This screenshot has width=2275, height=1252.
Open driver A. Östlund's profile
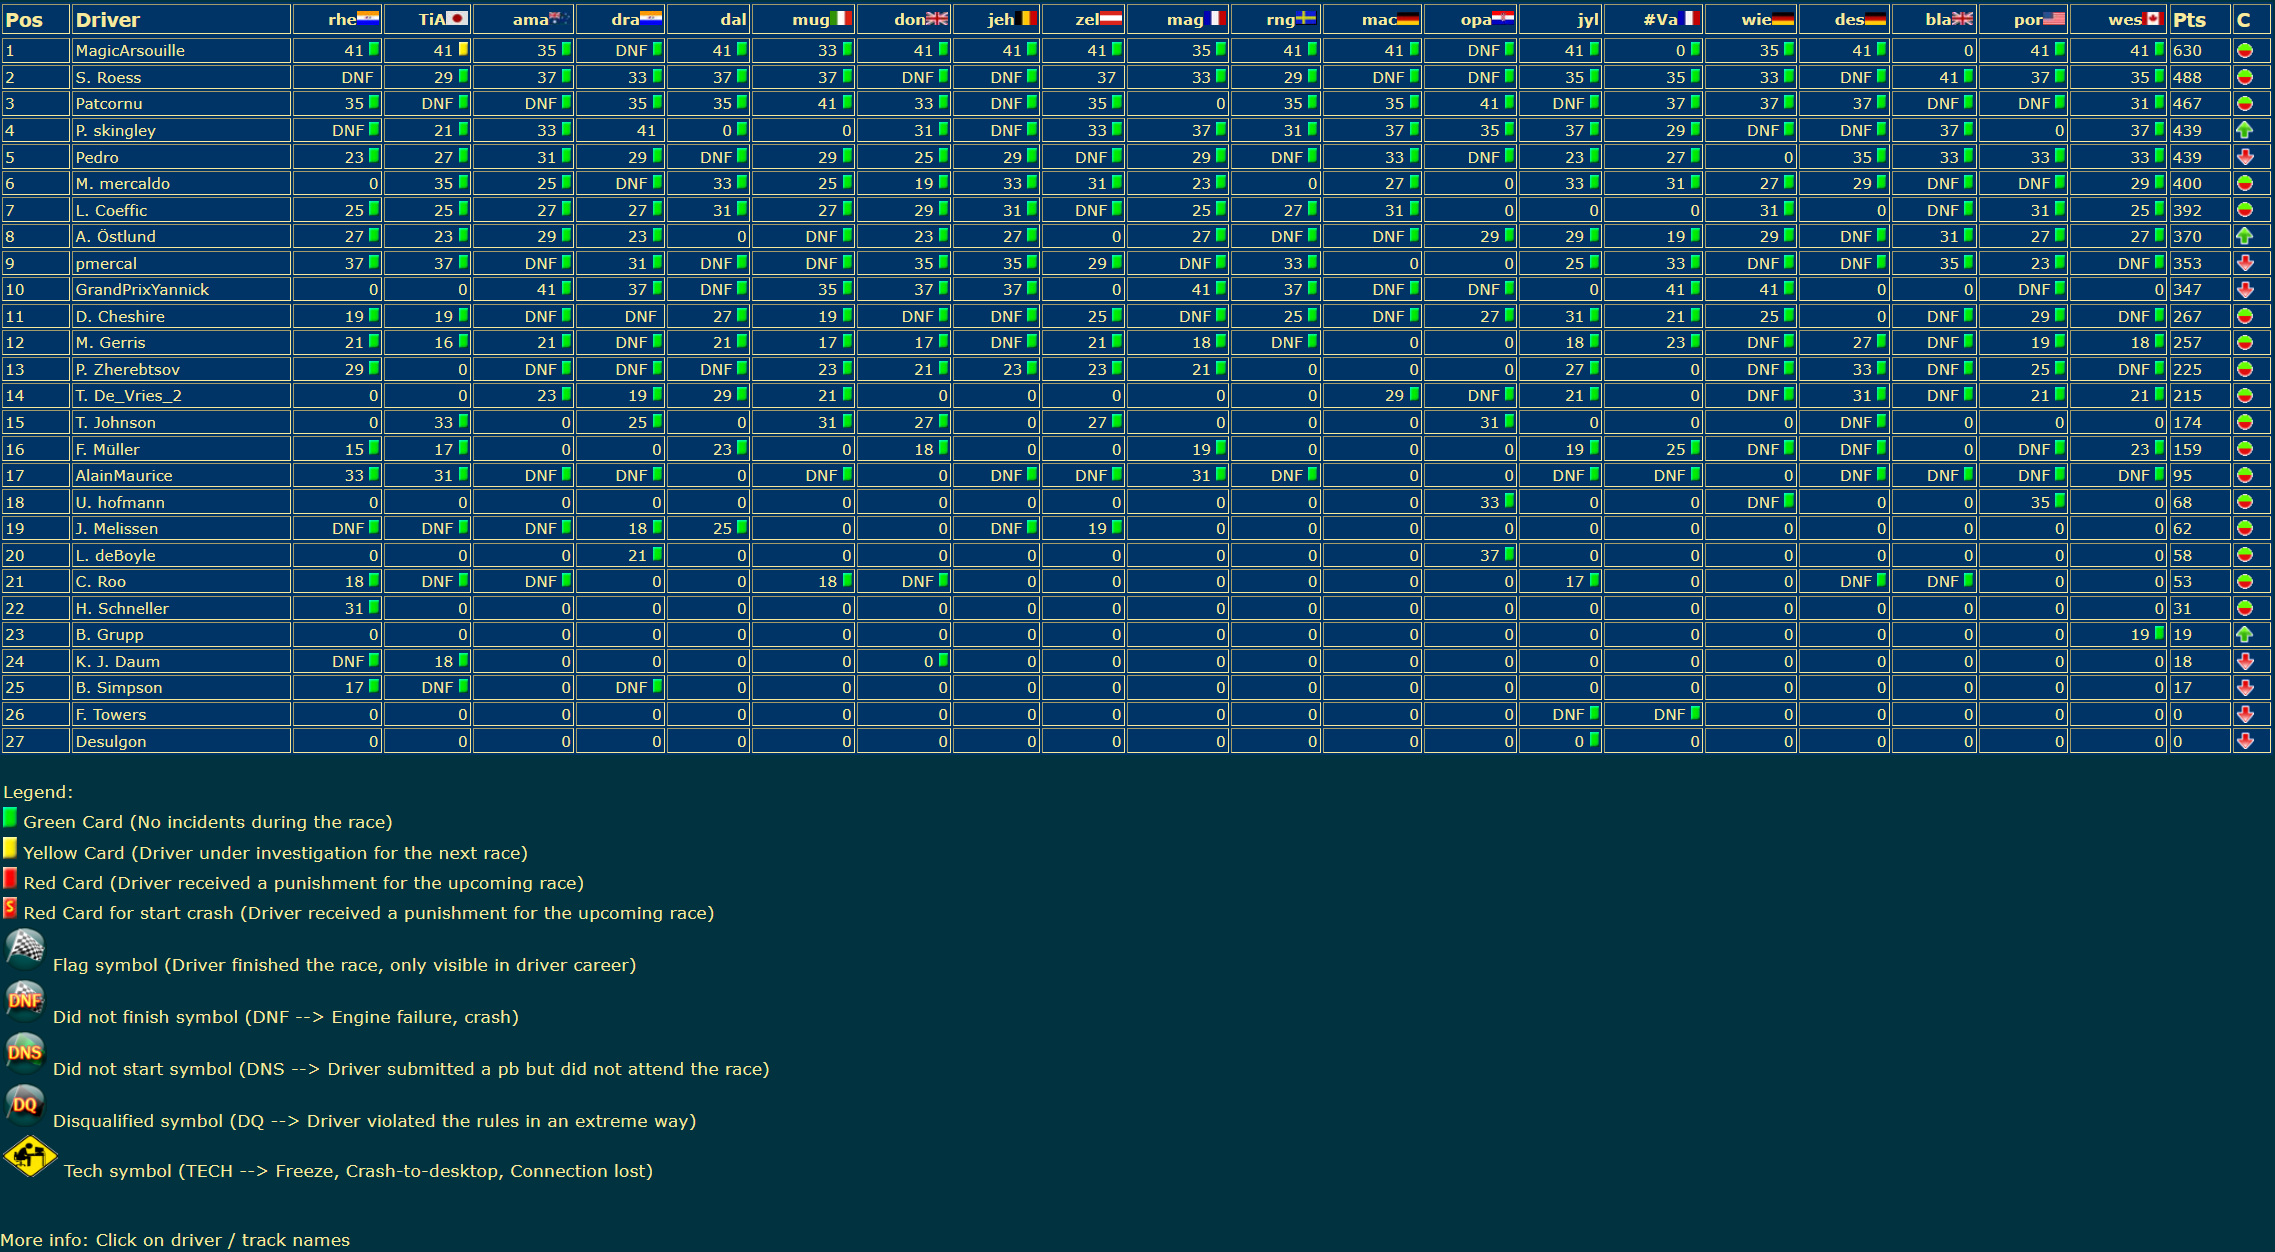pos(115,236)
